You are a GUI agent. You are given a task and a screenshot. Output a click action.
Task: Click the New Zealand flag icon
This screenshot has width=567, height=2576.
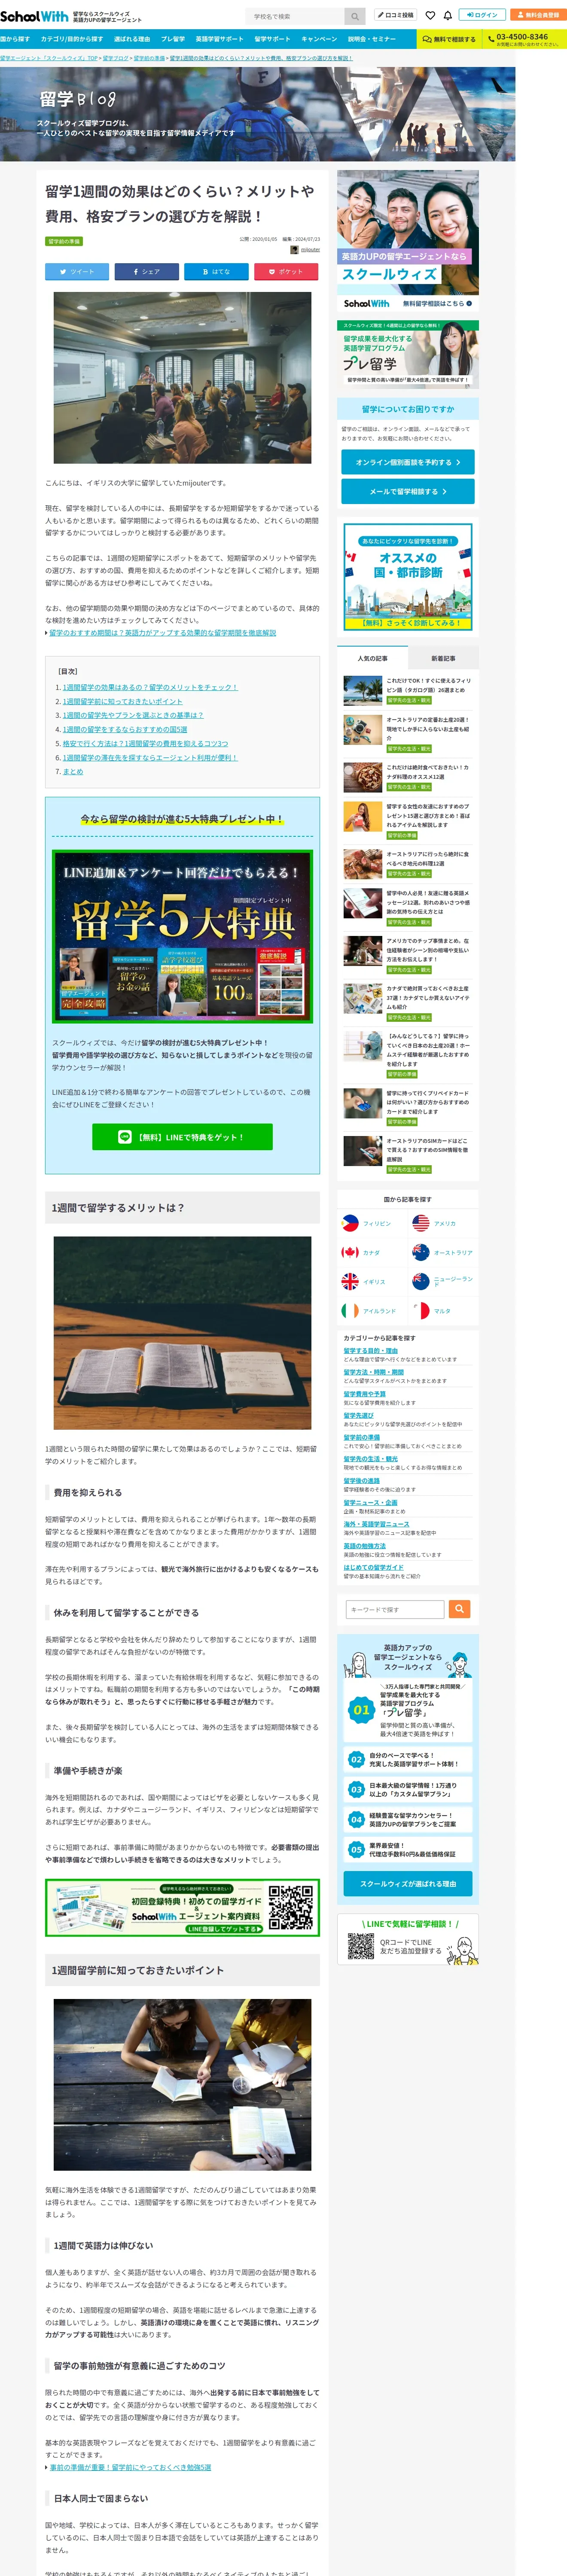click(x=421, y=1281)
